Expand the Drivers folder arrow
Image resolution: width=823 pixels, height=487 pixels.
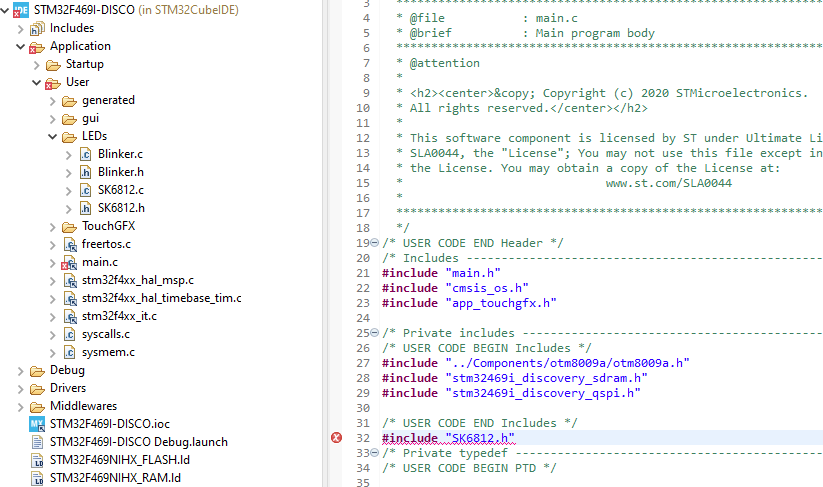tap(20, 389)
